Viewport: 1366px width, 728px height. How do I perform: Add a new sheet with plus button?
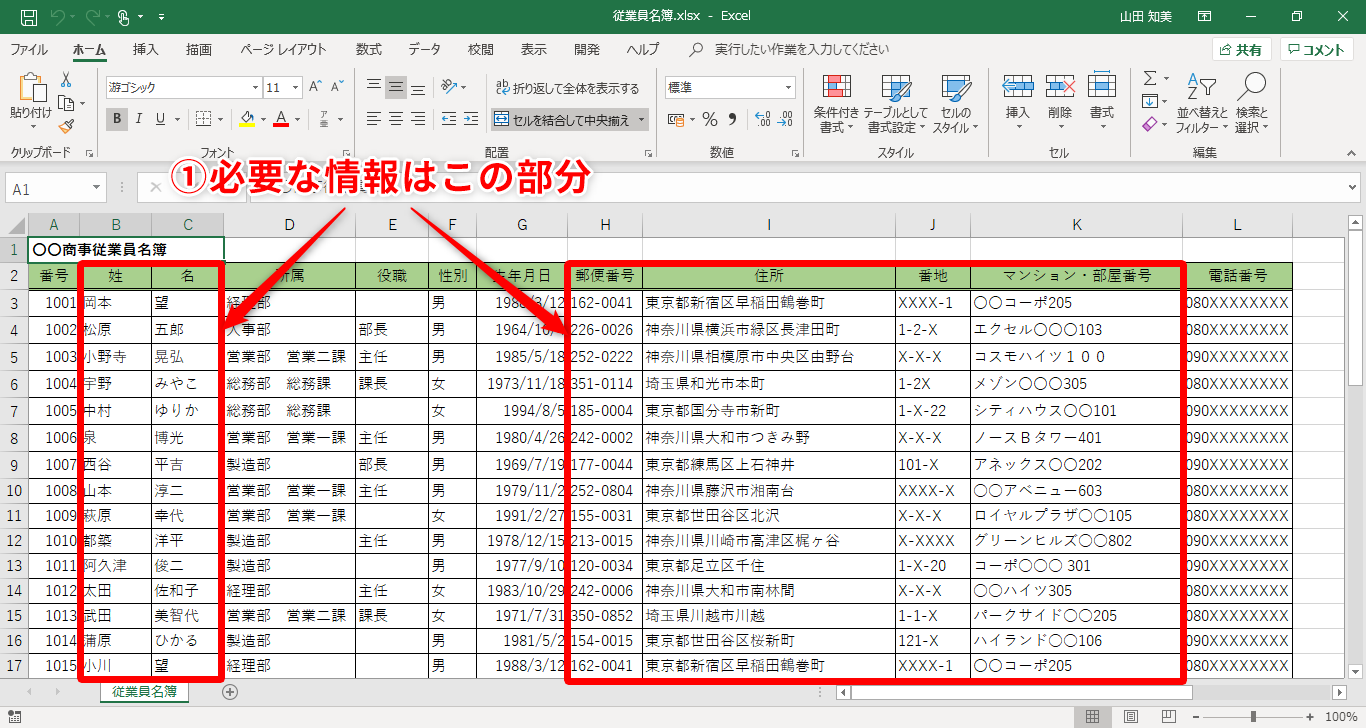coord(230,691)
